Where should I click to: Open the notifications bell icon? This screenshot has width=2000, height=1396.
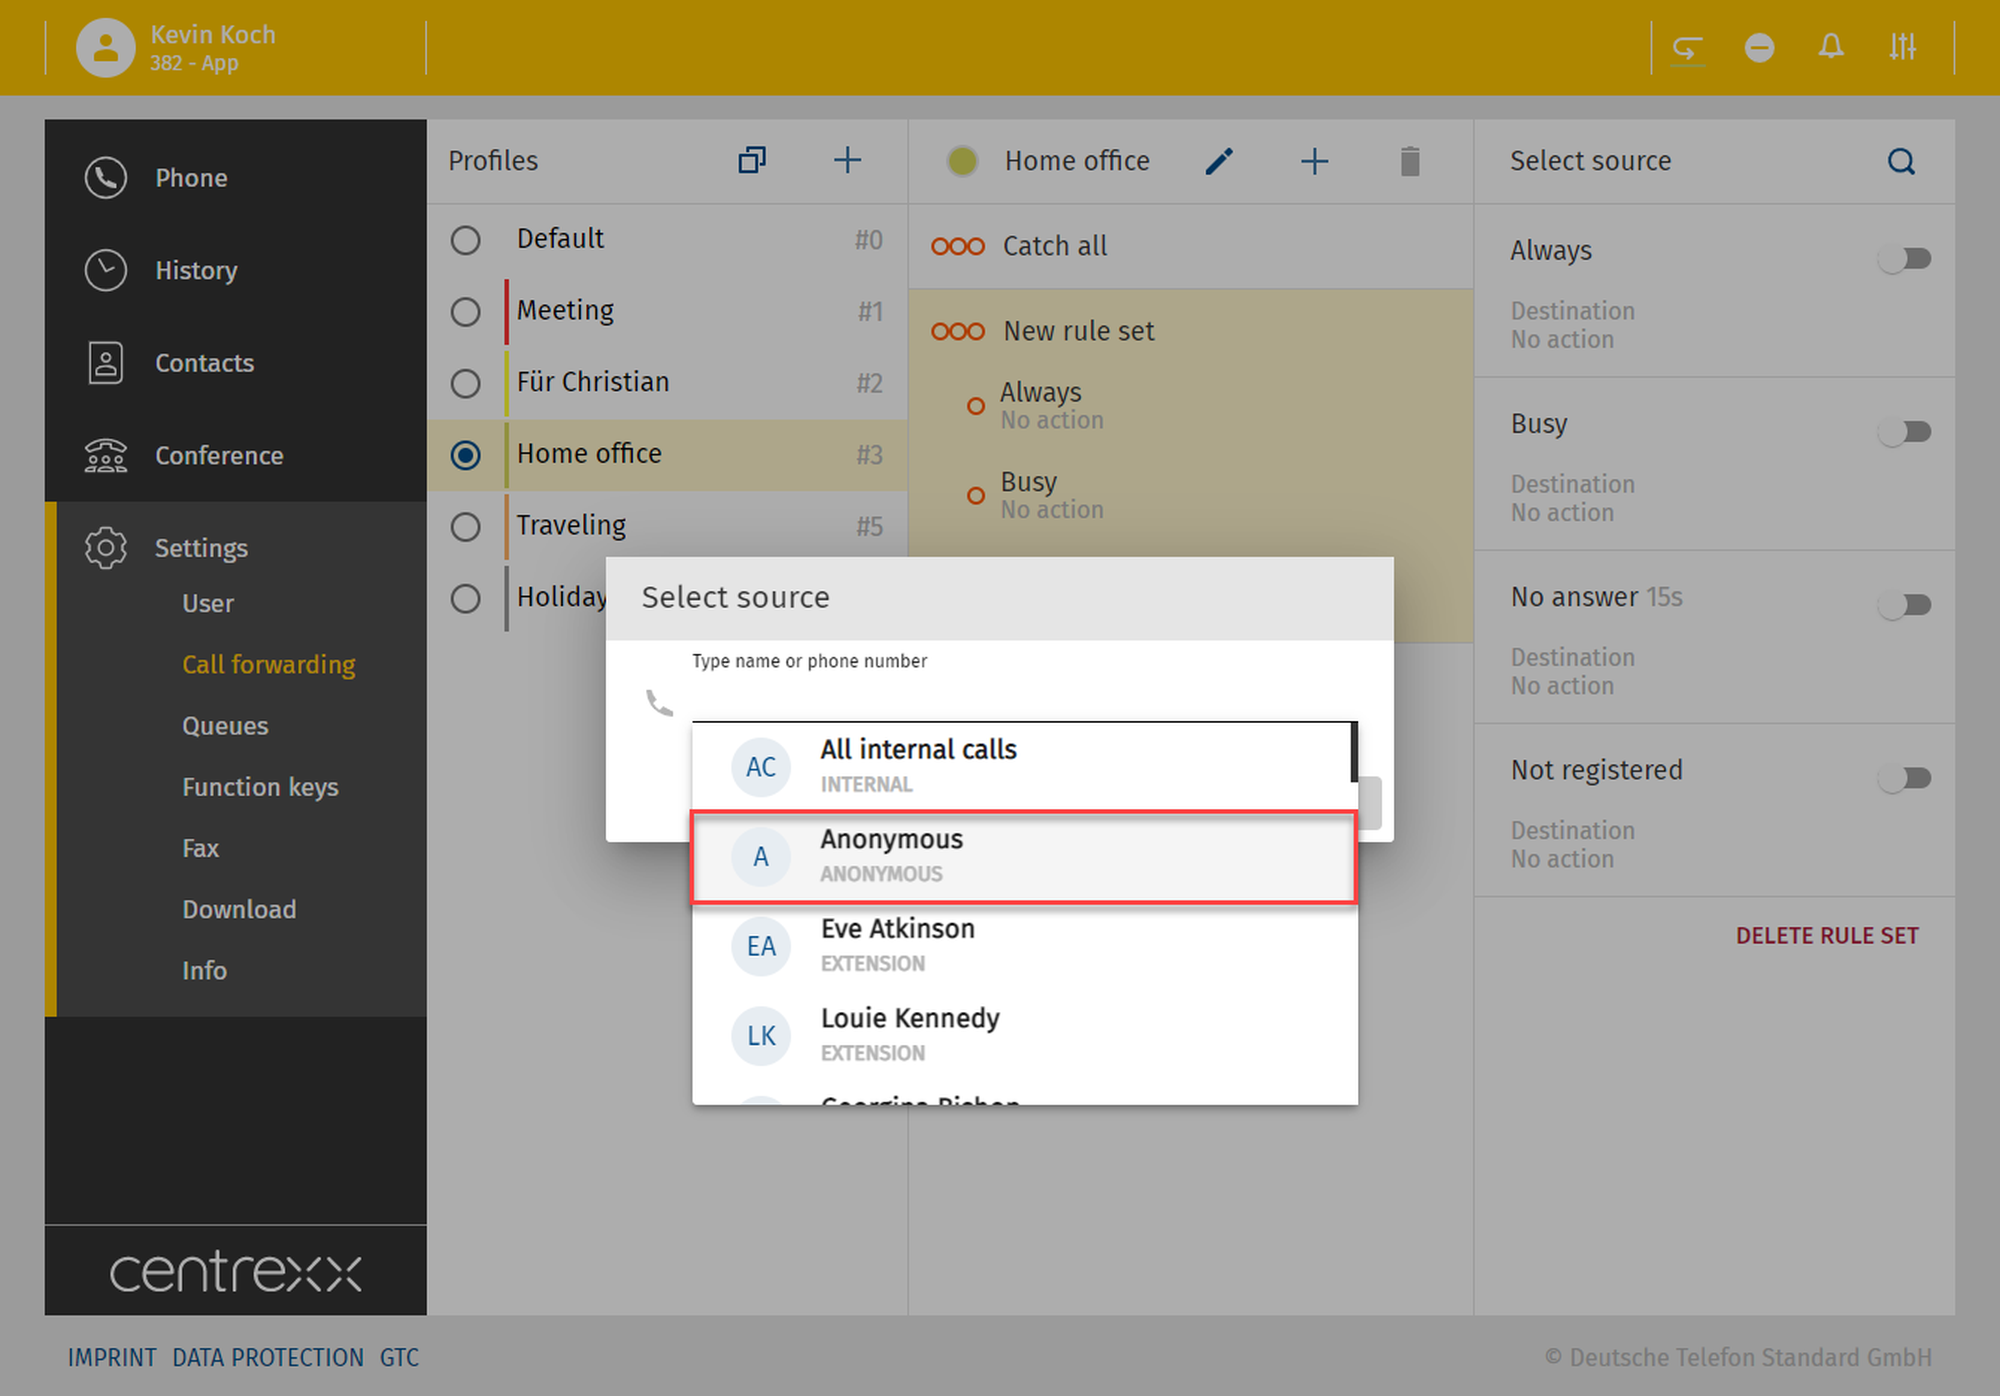tap(1830, 47)
